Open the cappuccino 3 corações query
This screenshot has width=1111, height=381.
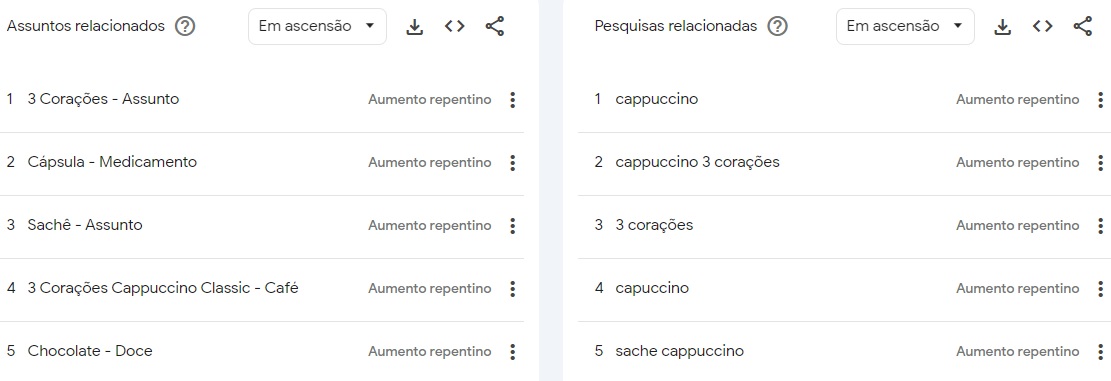tap(697, 162)
